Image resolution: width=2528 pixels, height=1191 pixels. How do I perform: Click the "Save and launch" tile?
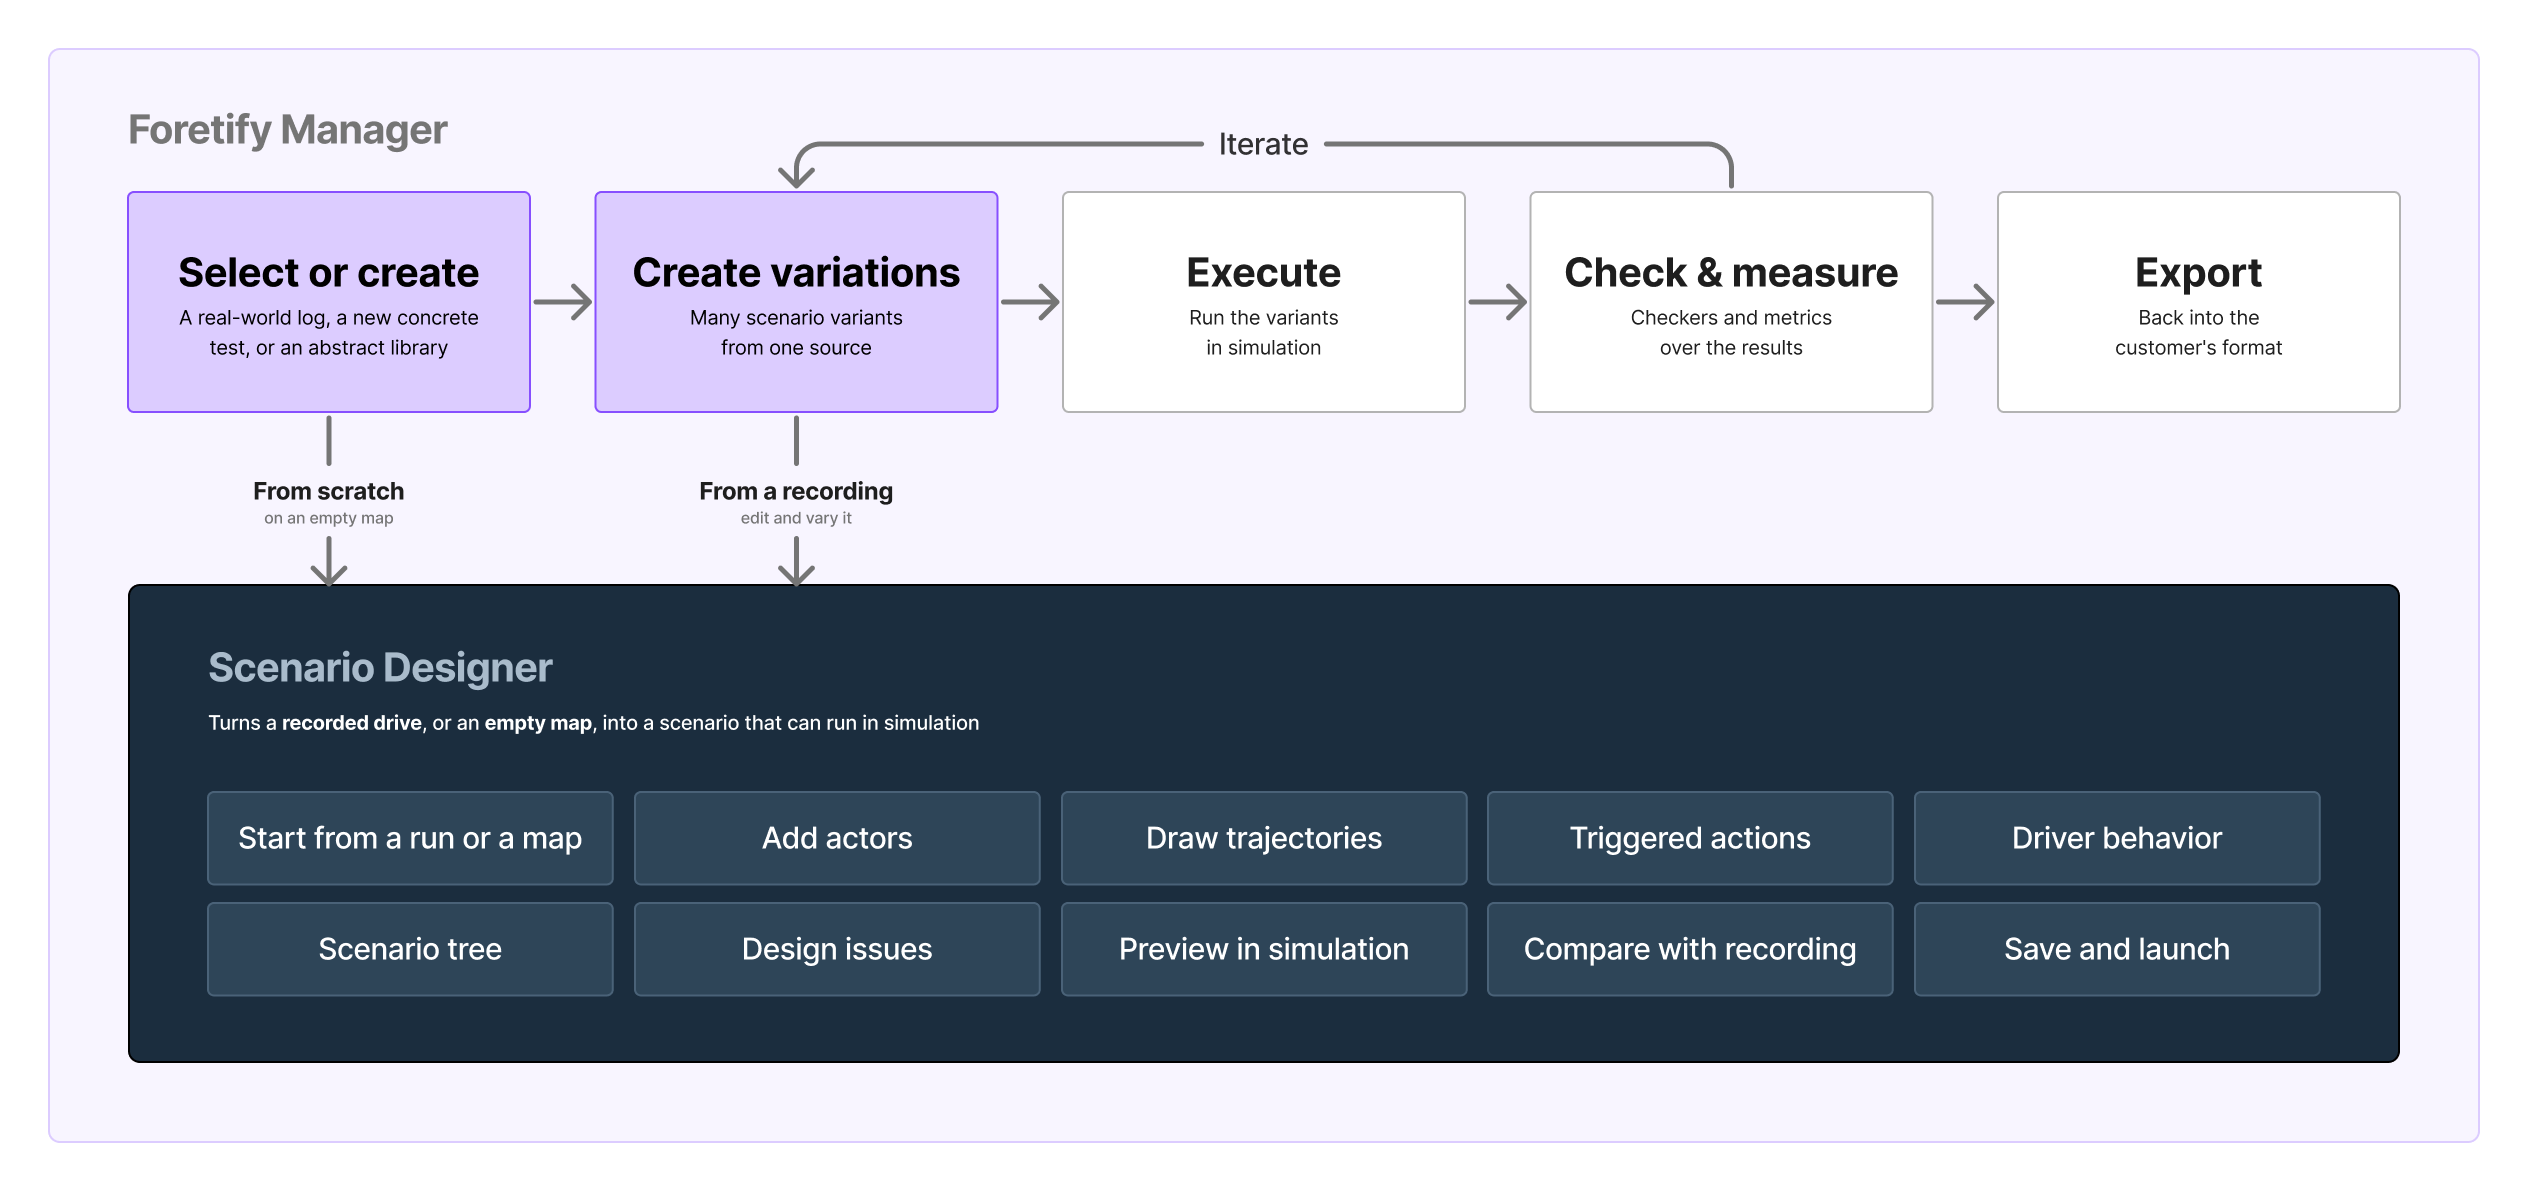click(x=2117, y=949)
